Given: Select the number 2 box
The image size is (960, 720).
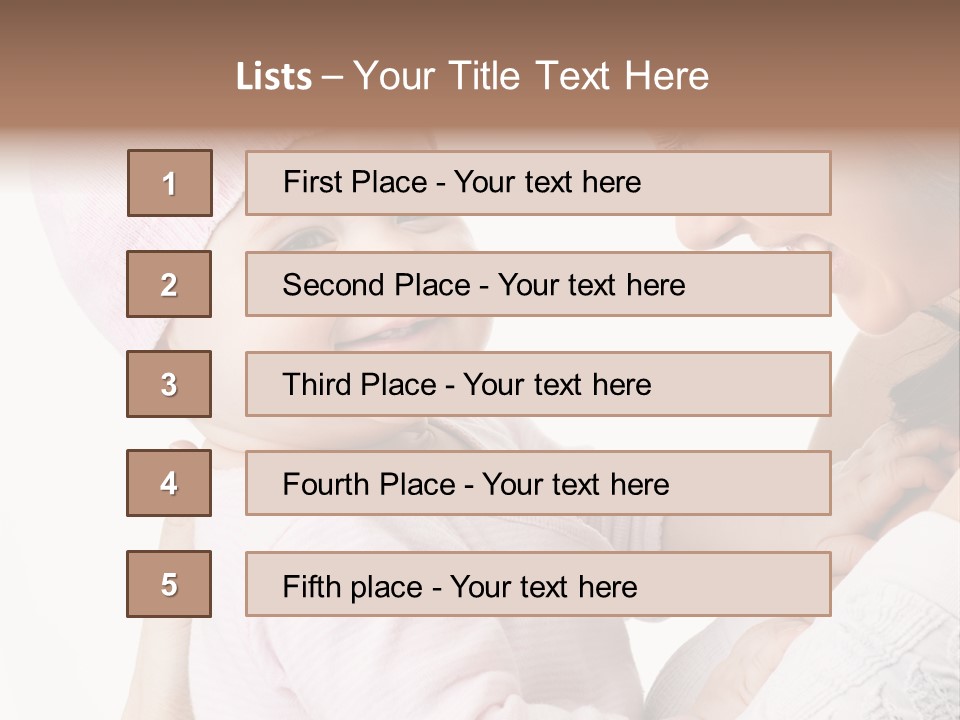Looking at the screenshot, I should coord(169,284).
